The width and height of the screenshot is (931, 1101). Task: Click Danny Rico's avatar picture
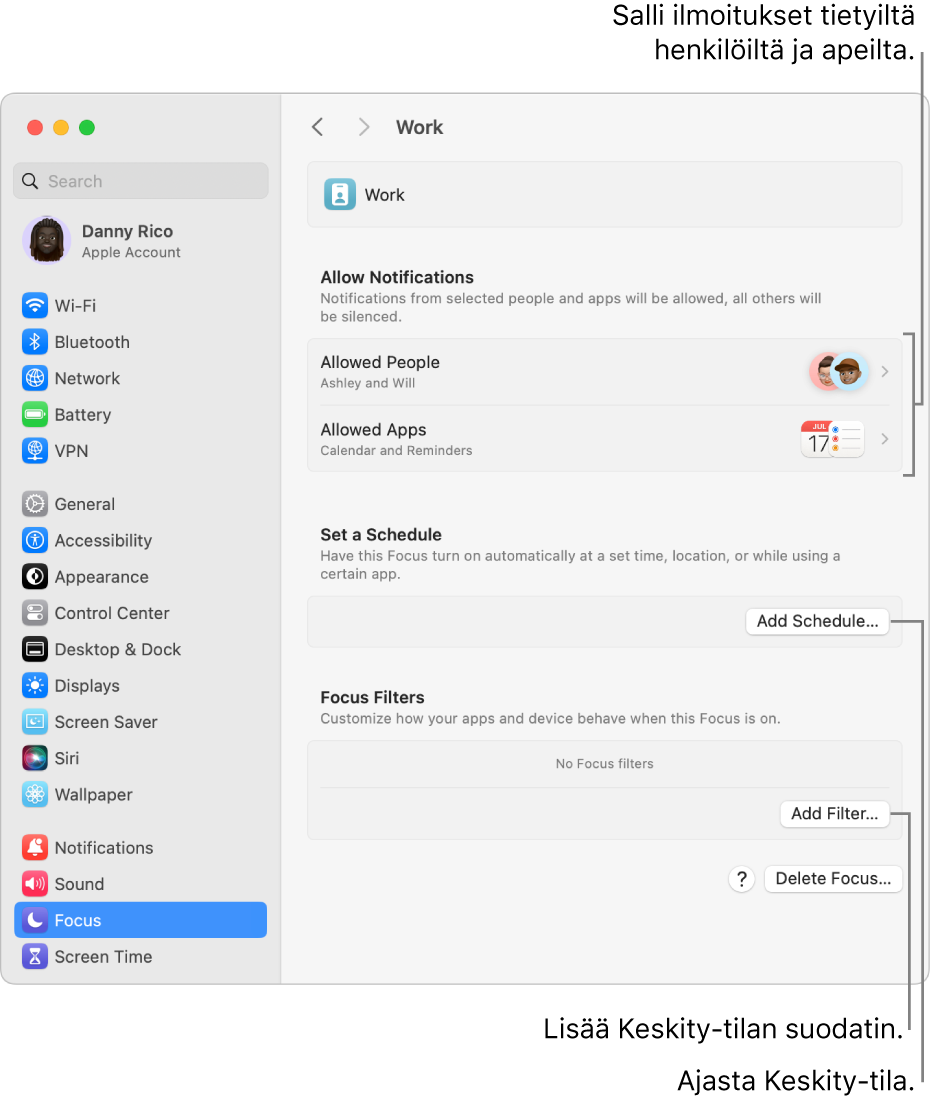pyautogui.click(x=46, y=240)
